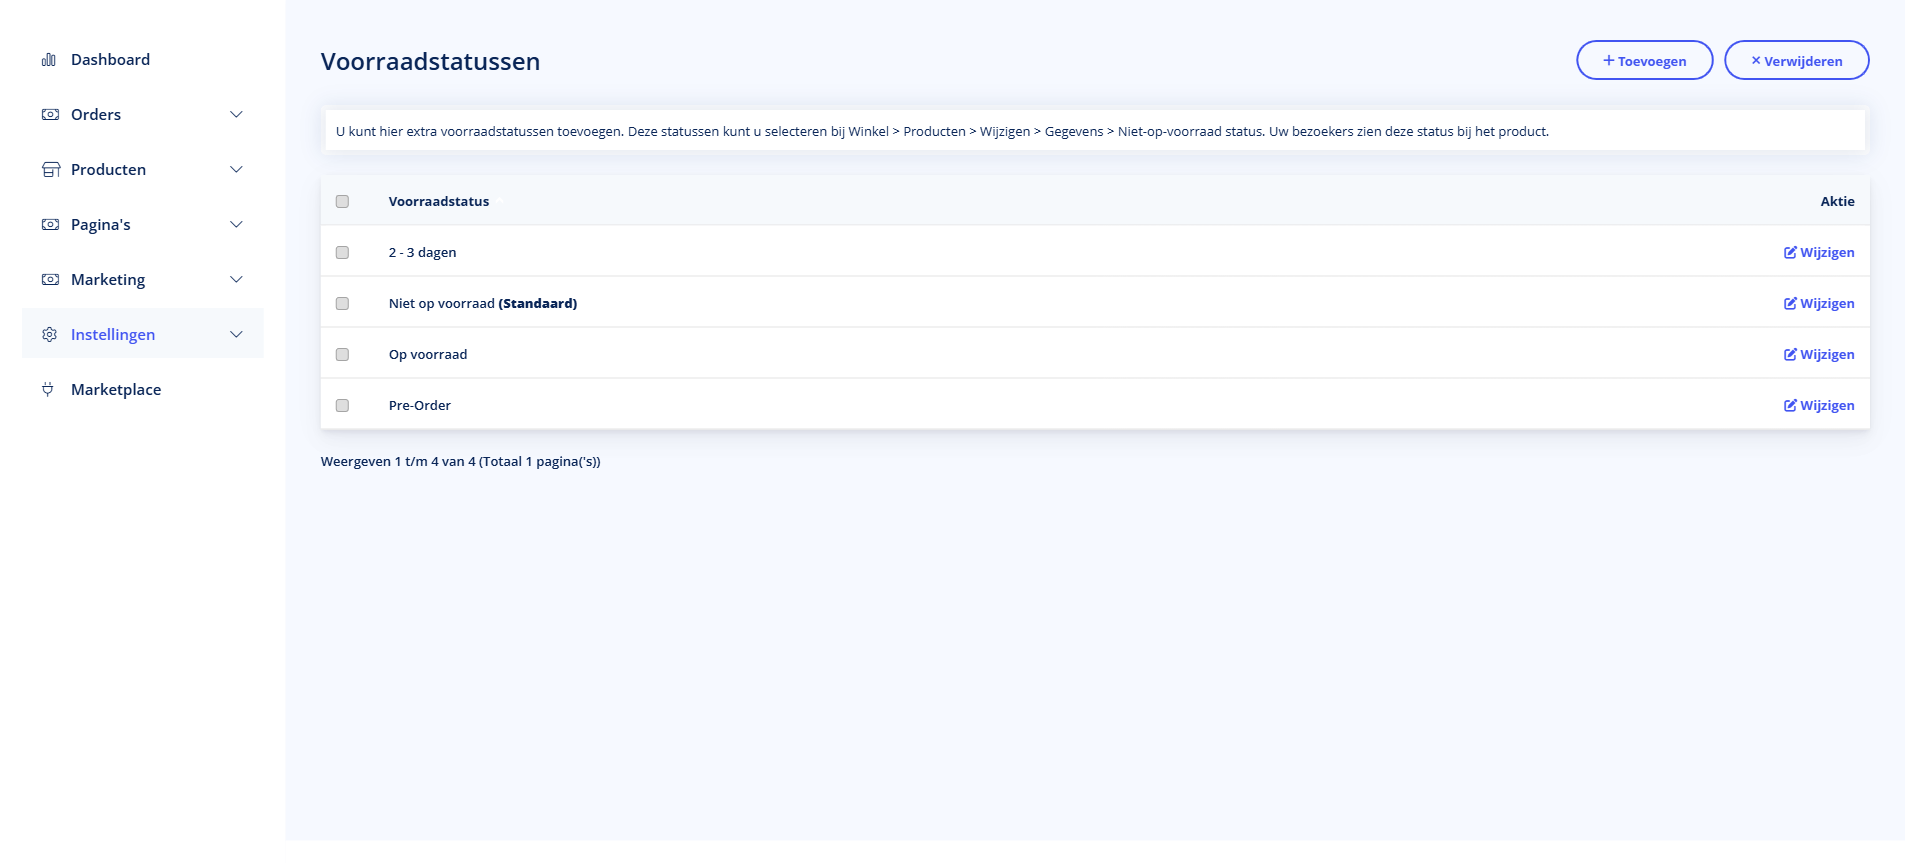This screenshot has height=863, width=1905.
Task: Sort by Voorraadstatus column header
Action: click(439, 202)
